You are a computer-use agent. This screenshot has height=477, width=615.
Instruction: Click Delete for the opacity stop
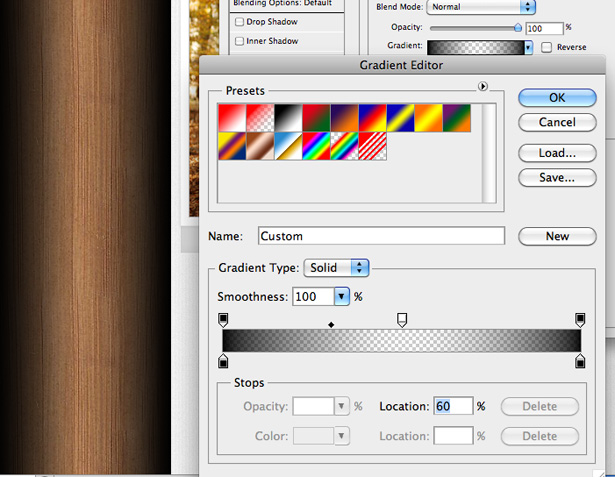(540, 406)
